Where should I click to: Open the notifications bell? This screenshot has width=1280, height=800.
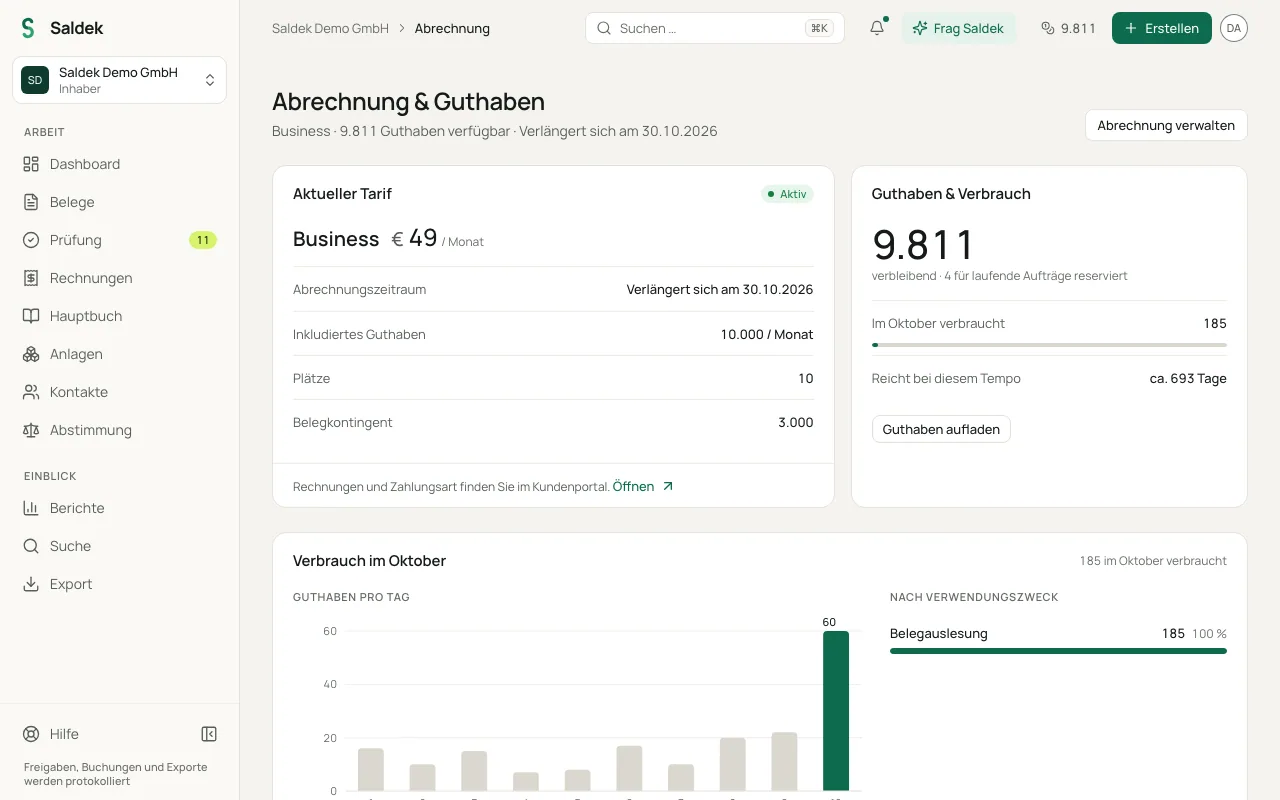[x=877, y=28]
